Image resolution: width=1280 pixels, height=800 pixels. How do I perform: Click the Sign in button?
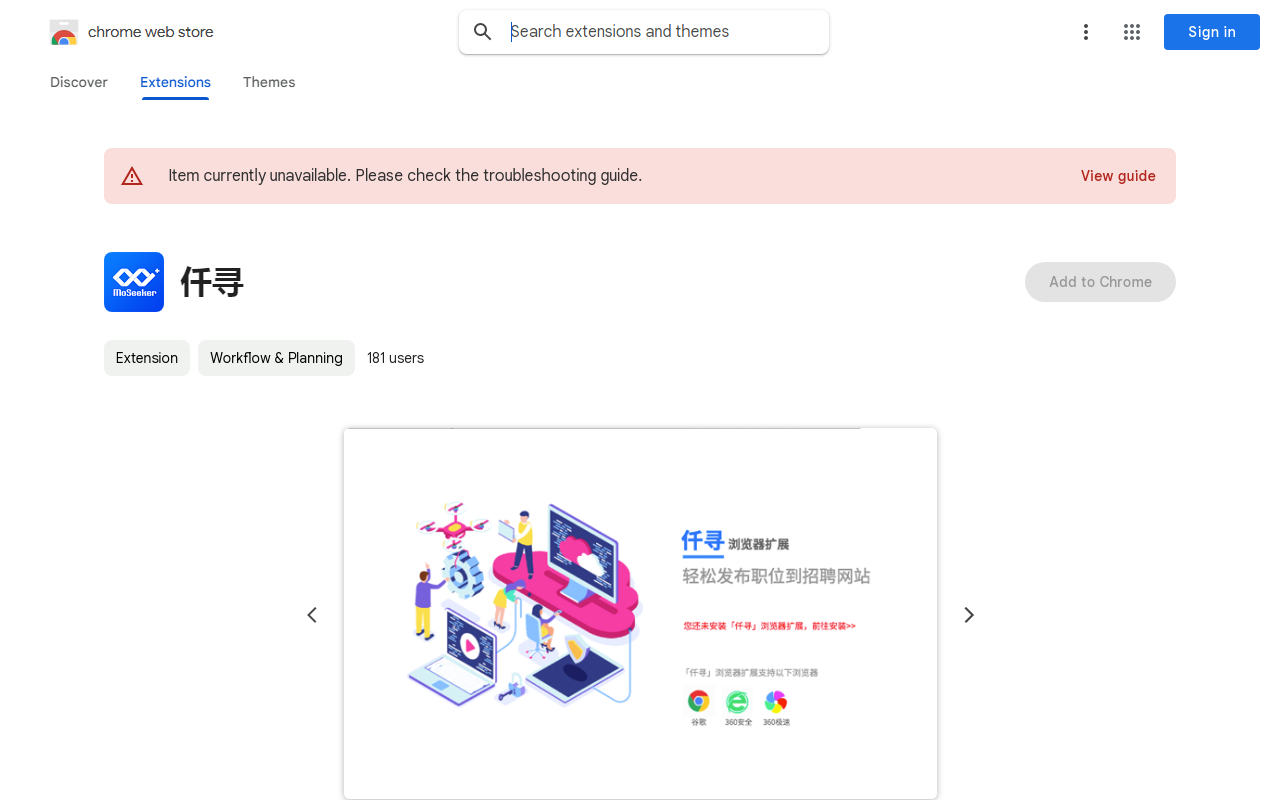pyautogui.click(x=1212, y=32)
